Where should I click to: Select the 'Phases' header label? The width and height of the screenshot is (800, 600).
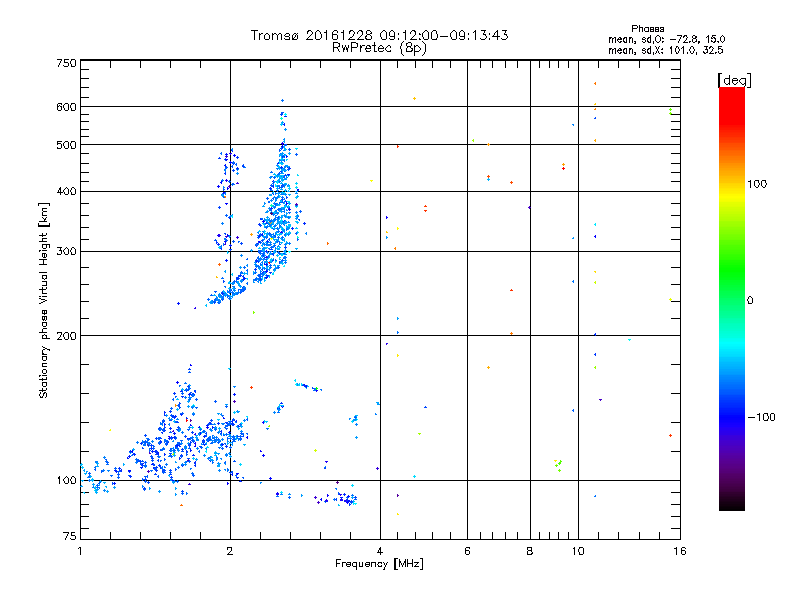[x=647, y=29]
